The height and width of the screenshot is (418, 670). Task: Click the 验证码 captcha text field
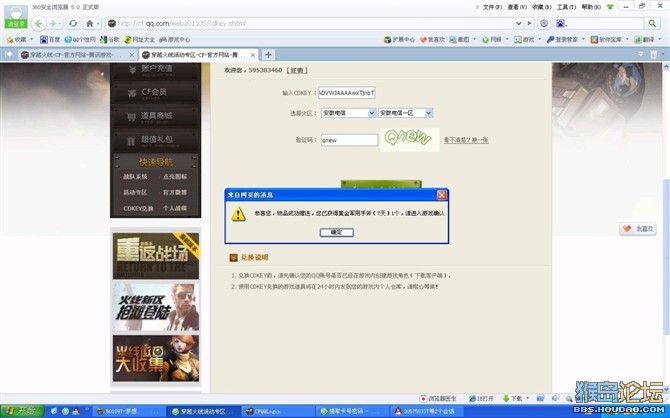(350, 140)
